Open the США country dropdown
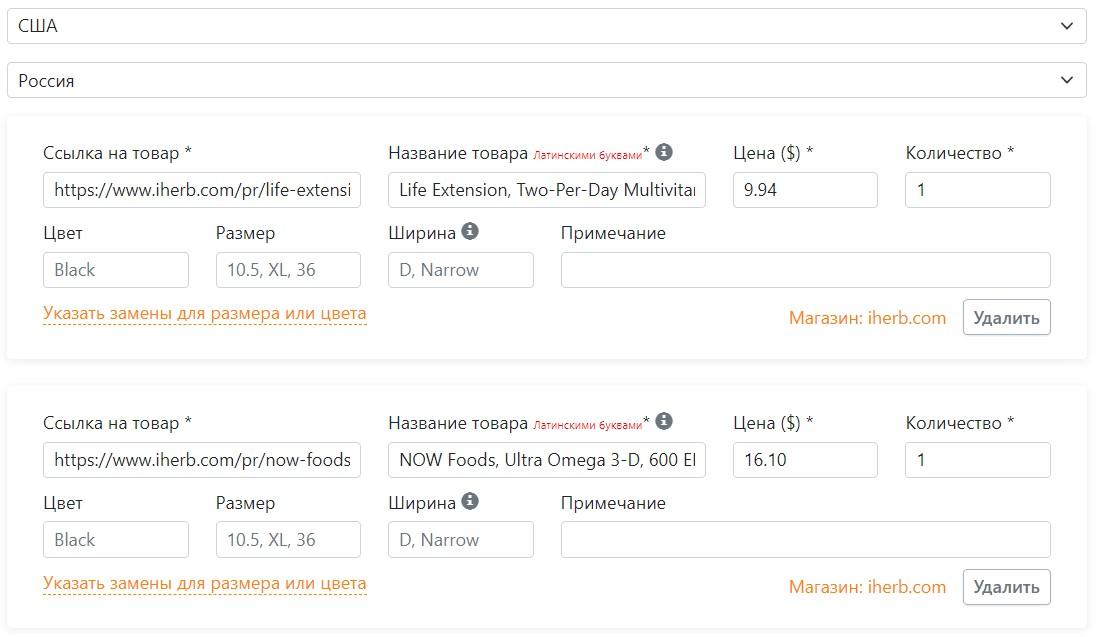This screenshot has width=1096, height=637. click(546, 26)
